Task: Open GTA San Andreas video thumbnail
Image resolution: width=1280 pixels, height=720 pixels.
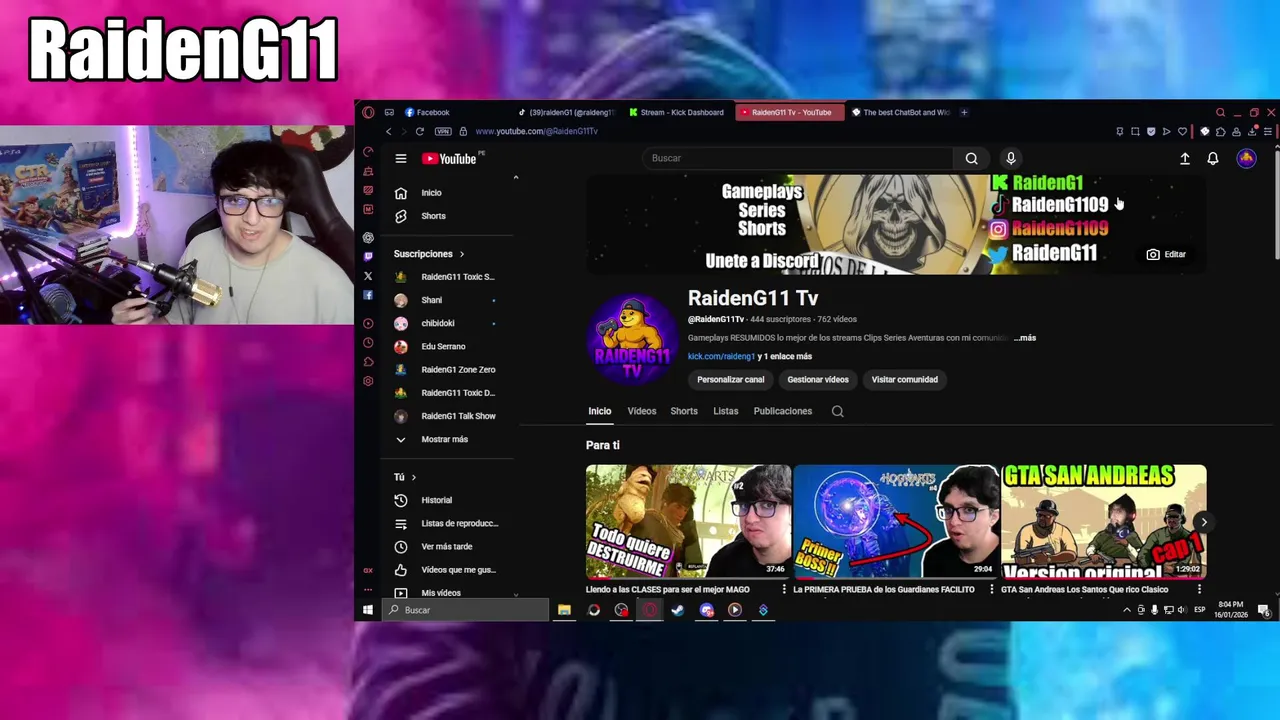Action: (1104, 522)
